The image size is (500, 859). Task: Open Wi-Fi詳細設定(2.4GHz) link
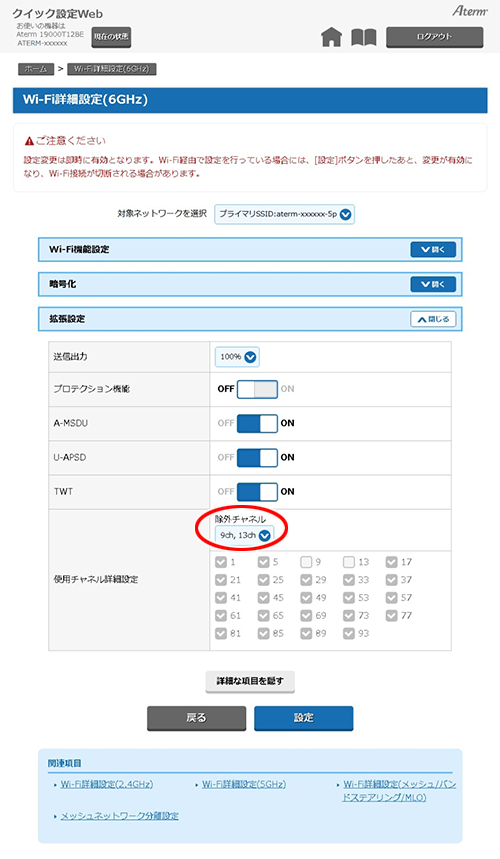tap(107, 784)
